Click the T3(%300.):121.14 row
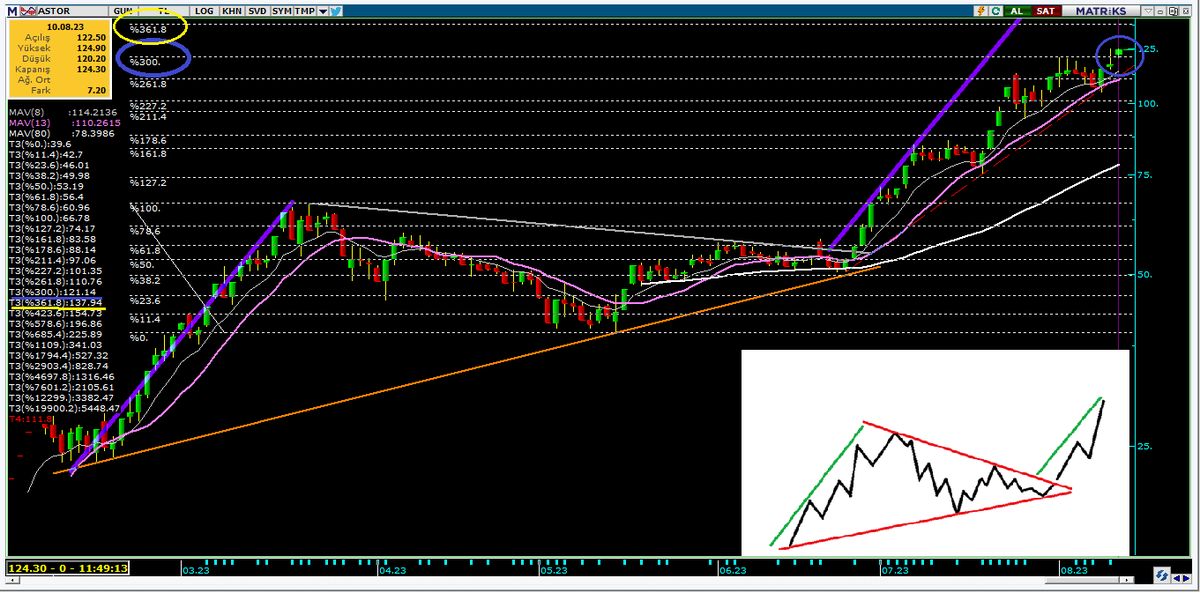 [52, 291]
